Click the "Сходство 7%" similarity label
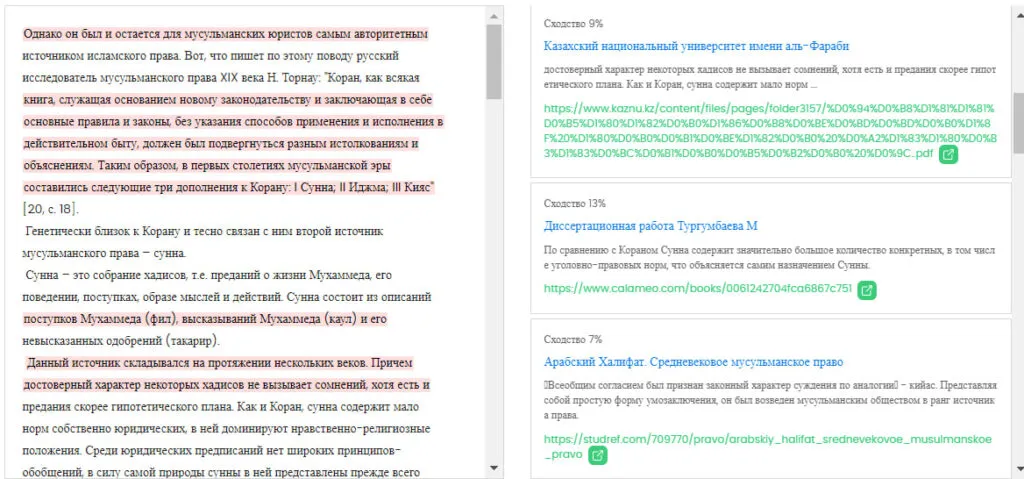 click(573, 339)
